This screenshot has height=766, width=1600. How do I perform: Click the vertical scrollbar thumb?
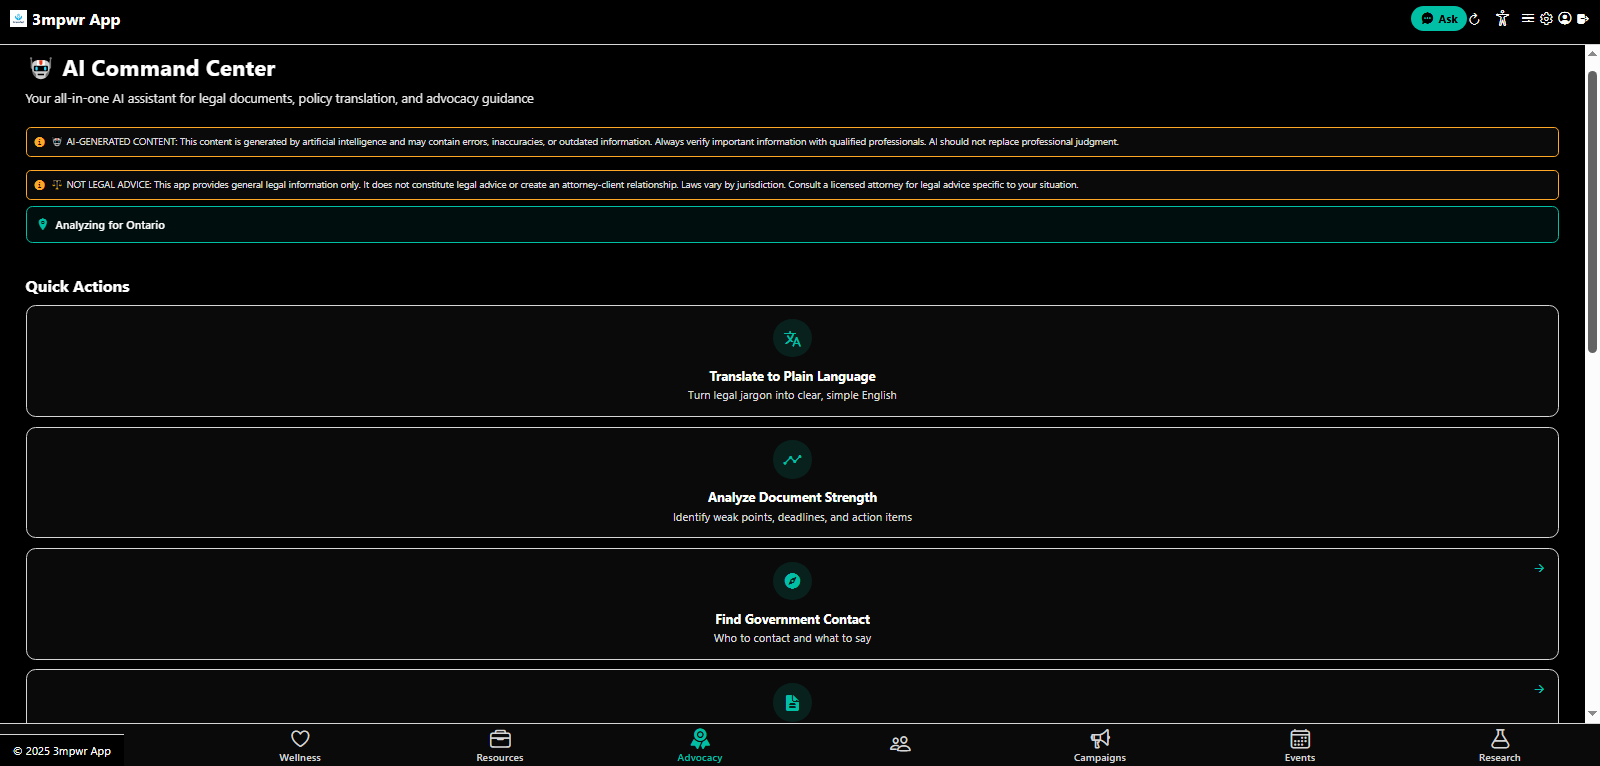pos(1592,212)
